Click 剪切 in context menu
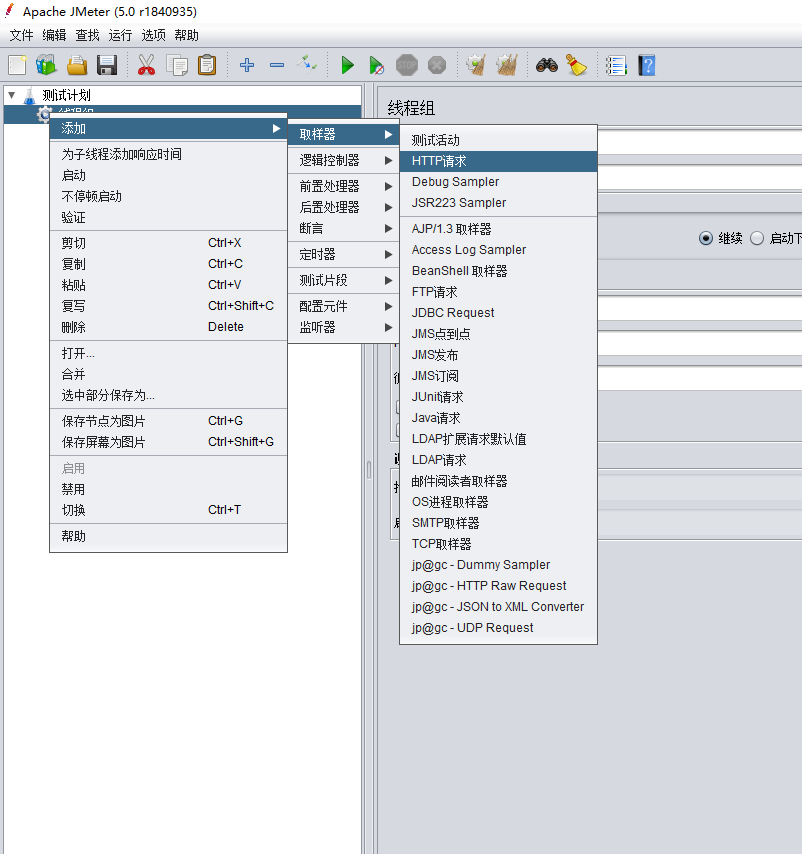The height and width of the screenshot is (854, 802). [x=168, y=243]
